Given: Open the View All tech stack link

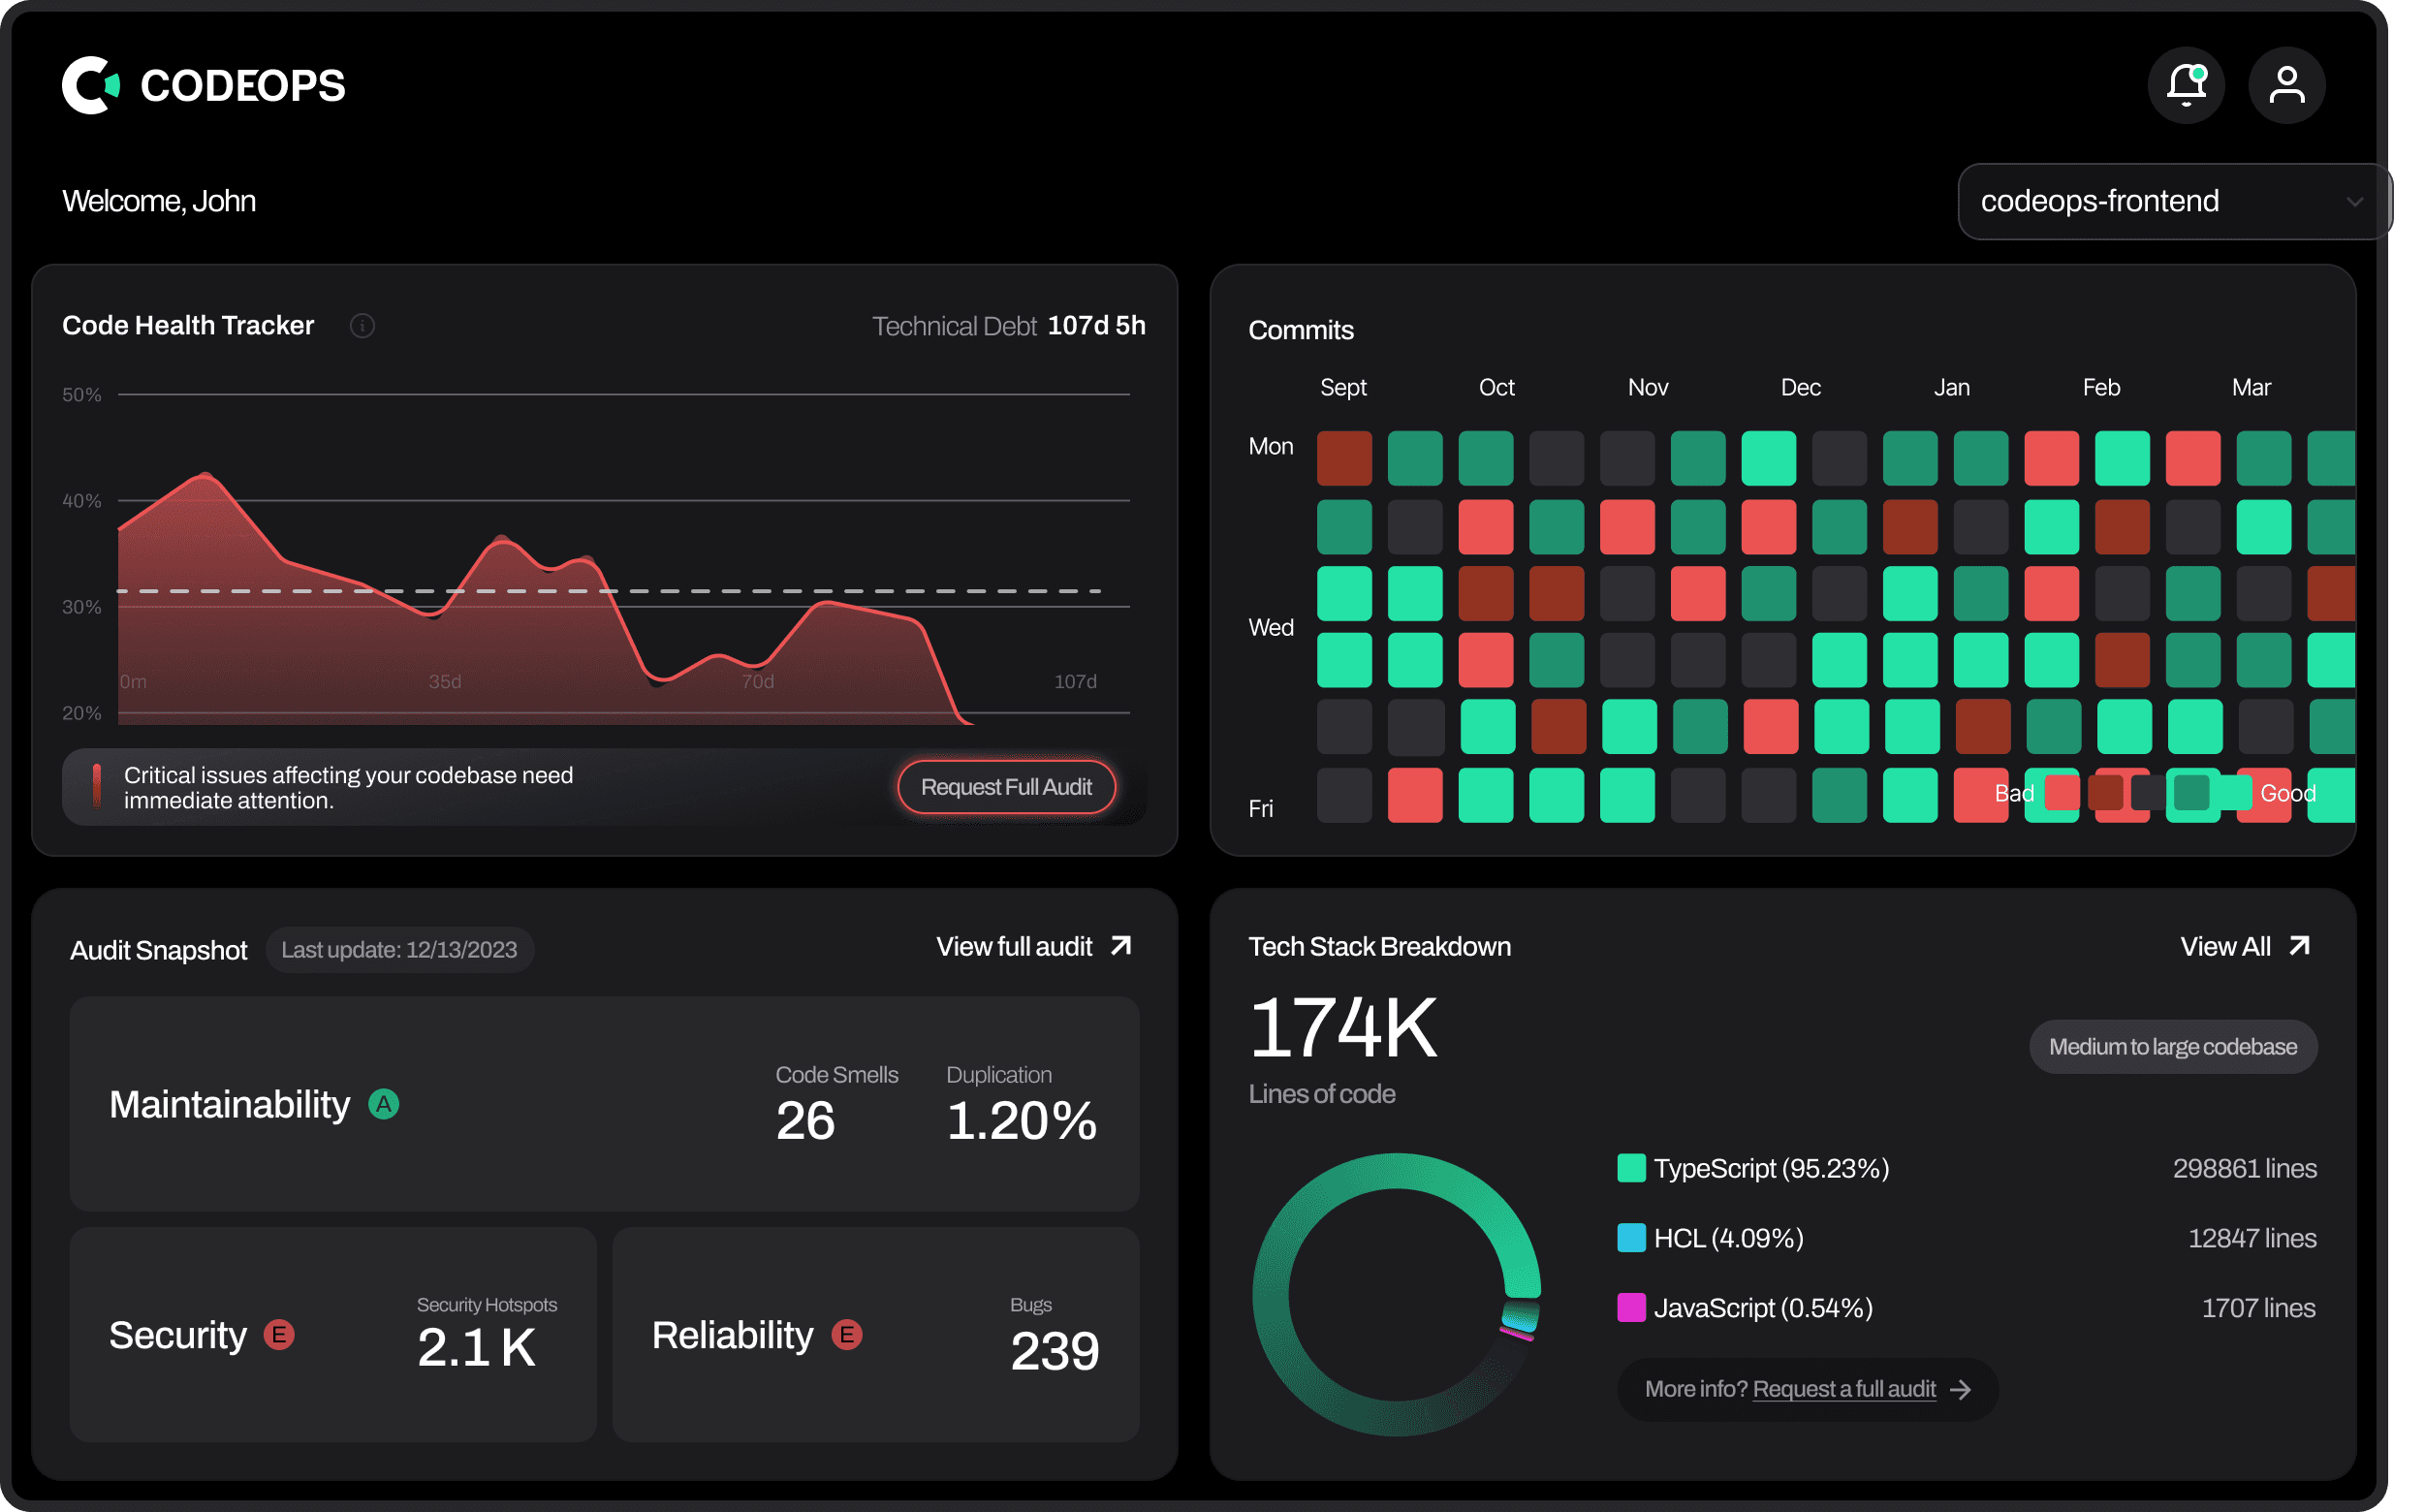Looking at the screenshot, I should tap(2225, 947).
